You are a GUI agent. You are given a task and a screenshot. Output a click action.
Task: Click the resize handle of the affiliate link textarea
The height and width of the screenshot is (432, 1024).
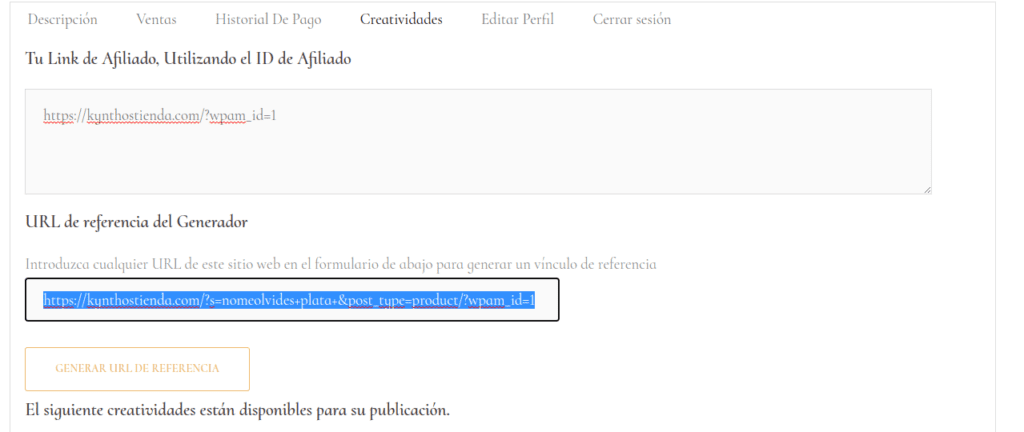click(x=927, y=189)
